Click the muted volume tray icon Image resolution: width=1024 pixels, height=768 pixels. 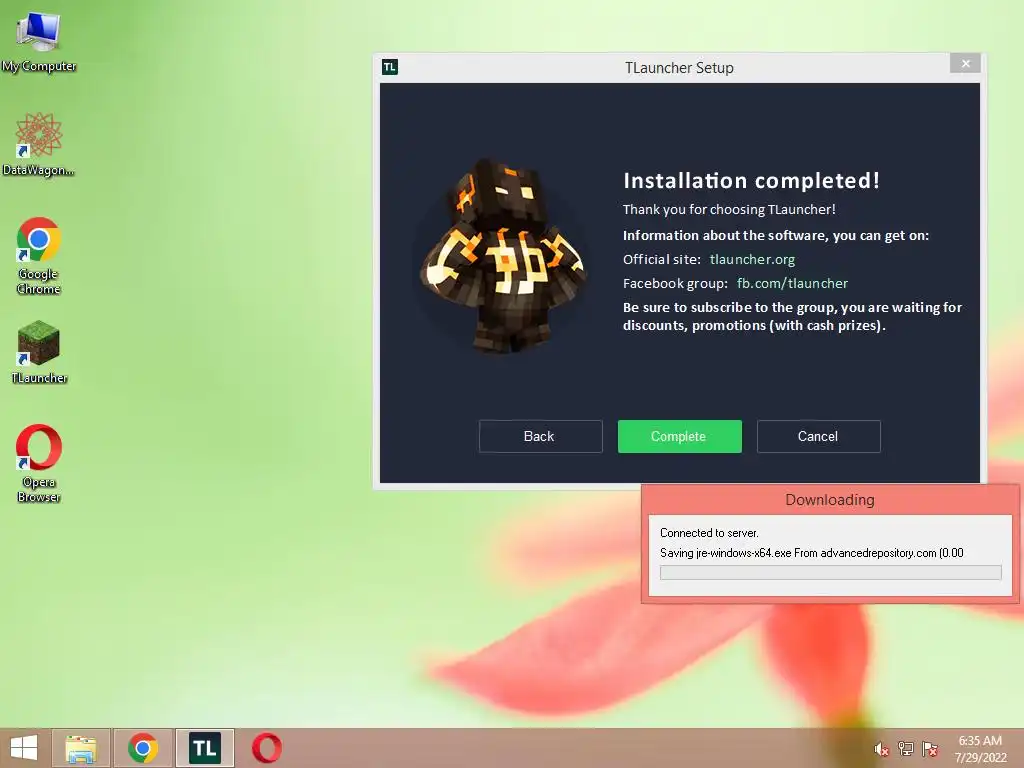pyautogui.click(x=881, y=749)
